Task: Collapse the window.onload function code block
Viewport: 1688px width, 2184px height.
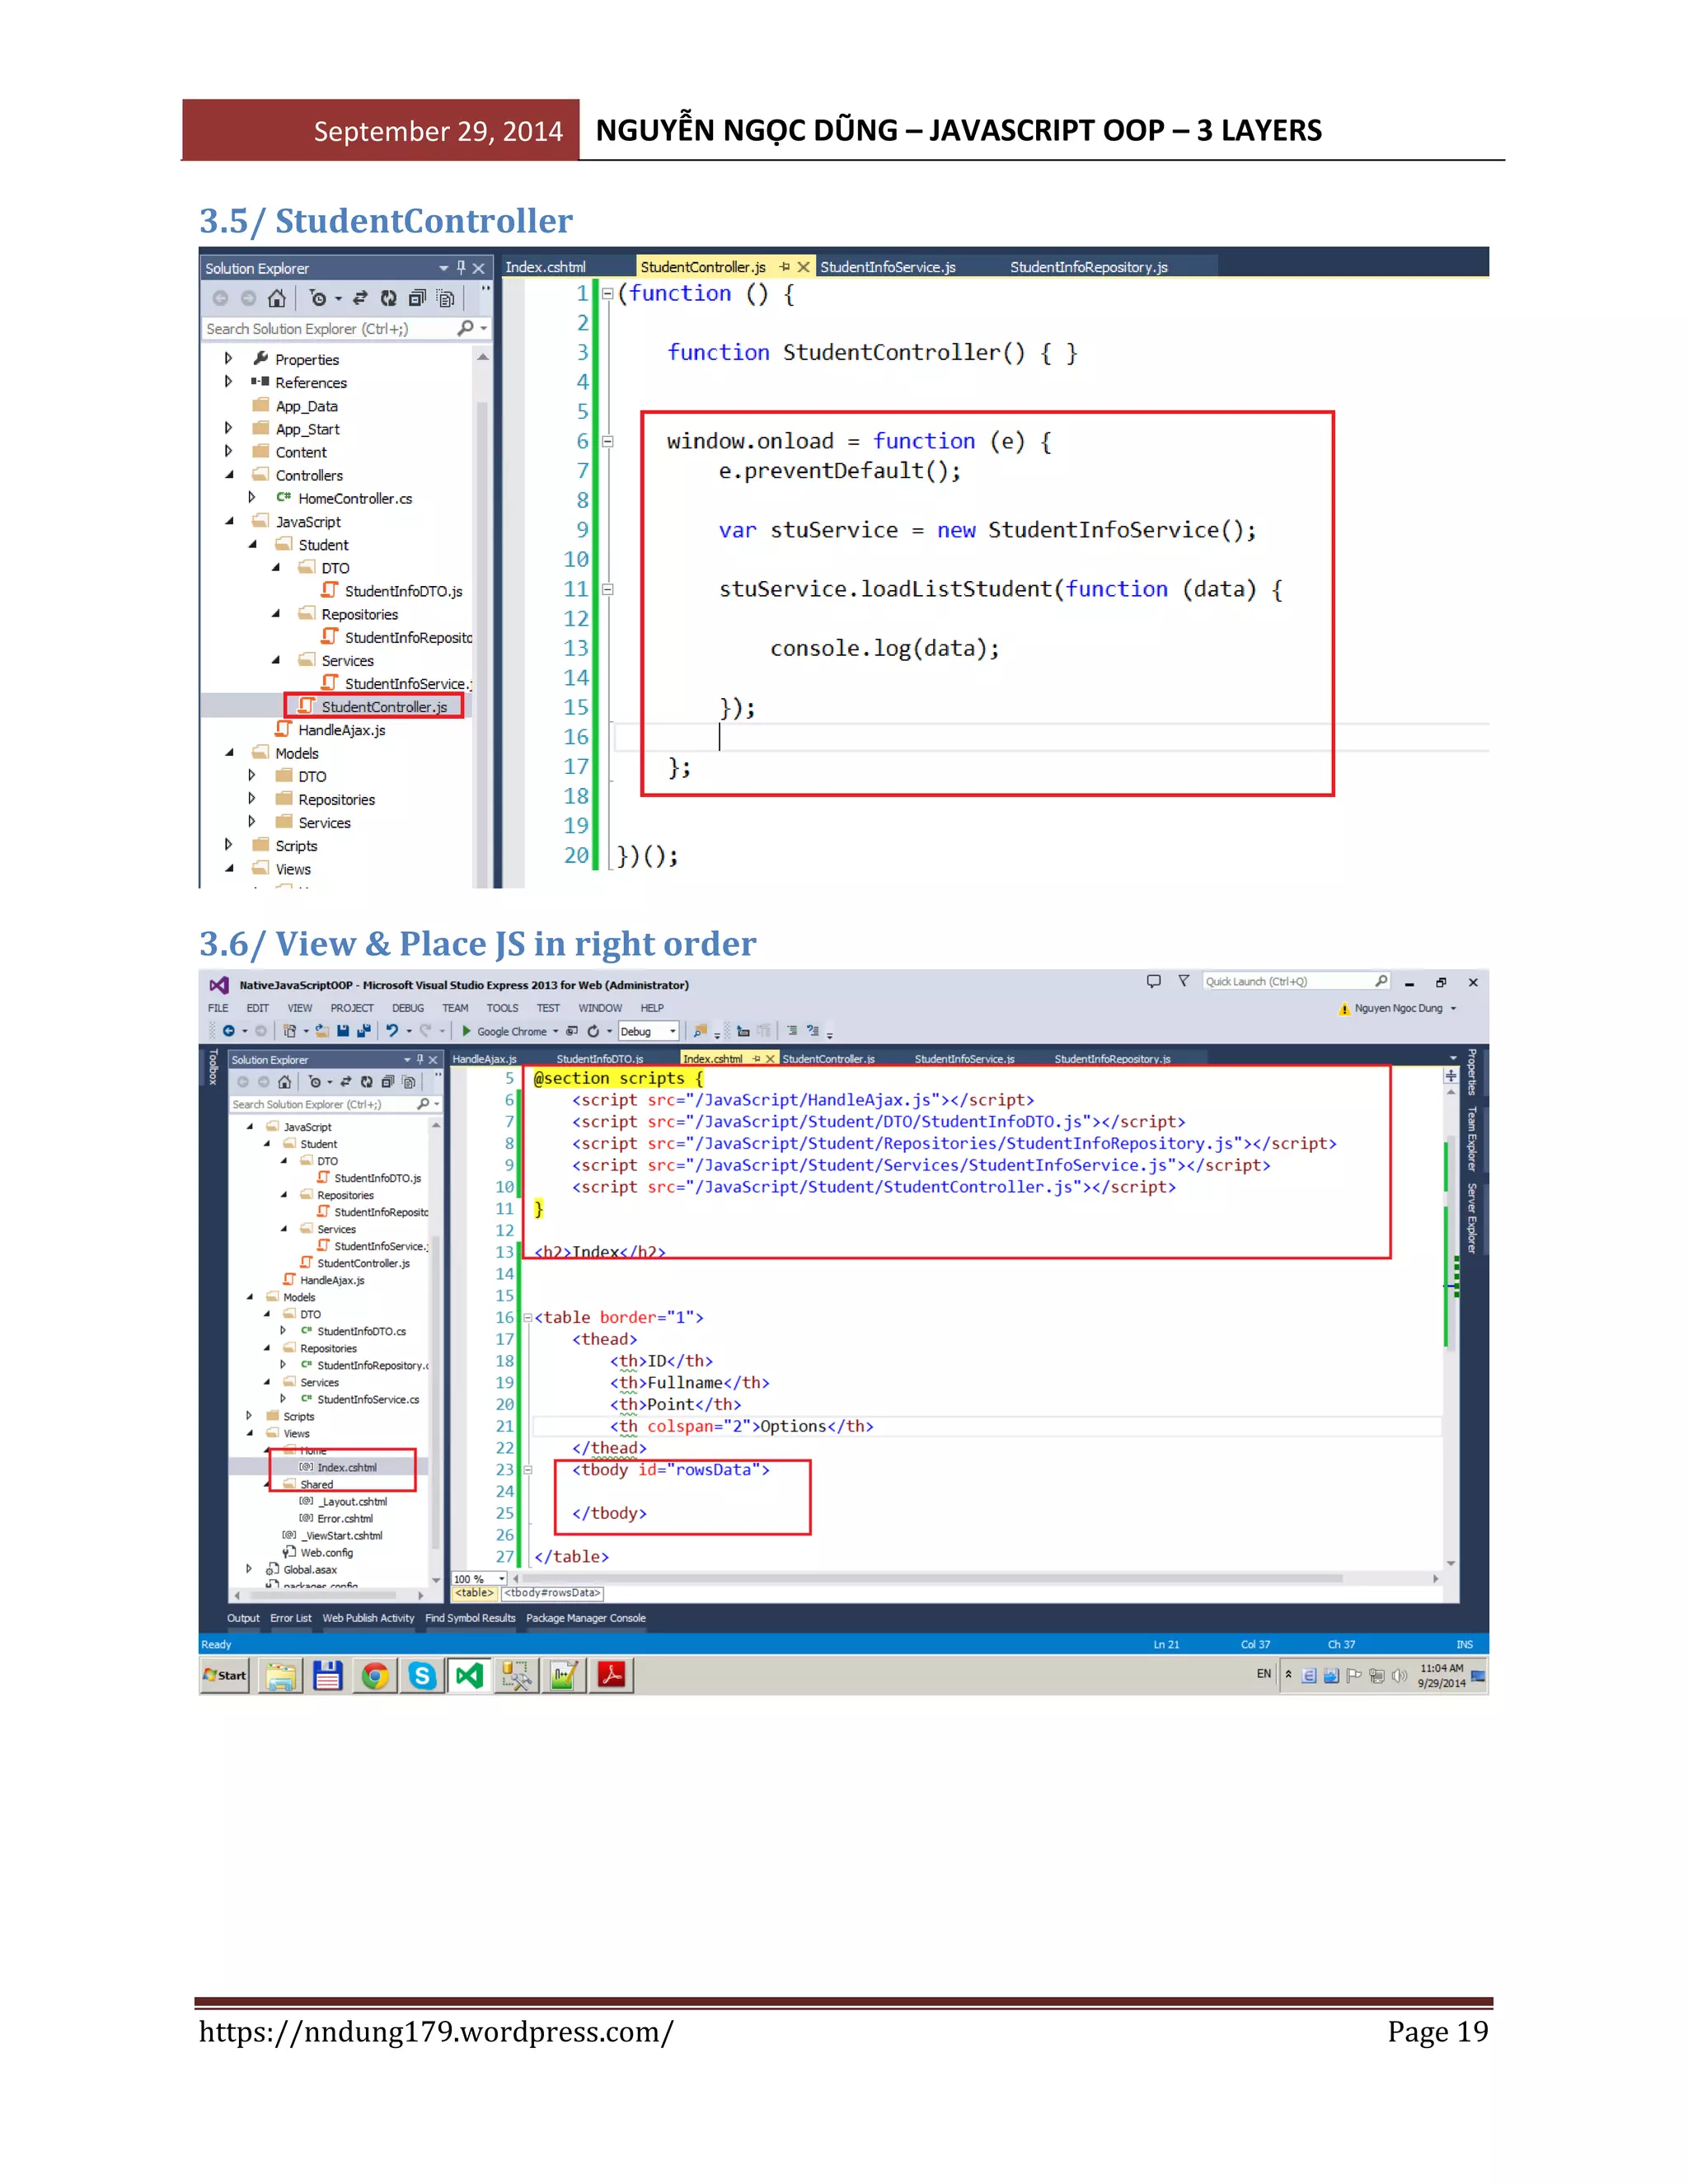Action: pos(607,441)
